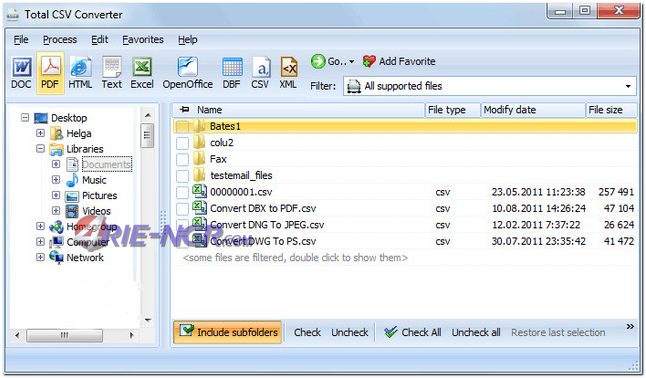Click the Network globe icon
Screen dimensions: 646x378
(x=56, y=257)
